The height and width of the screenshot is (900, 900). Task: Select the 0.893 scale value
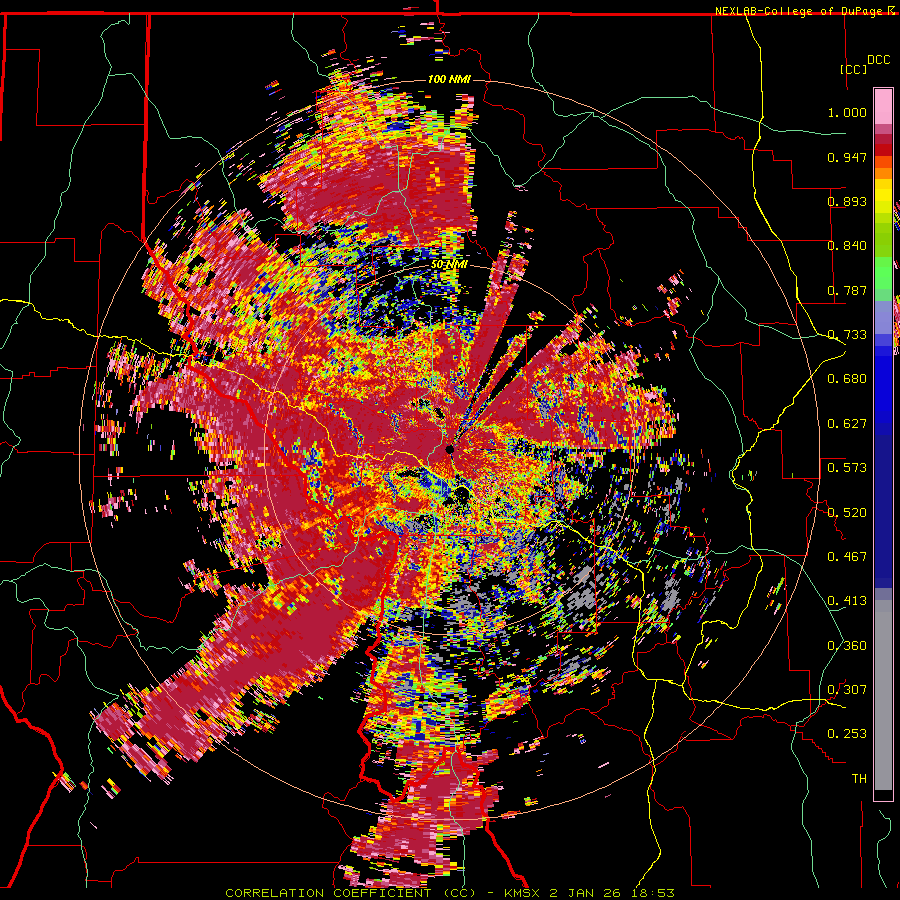click(x=847, y=201)
